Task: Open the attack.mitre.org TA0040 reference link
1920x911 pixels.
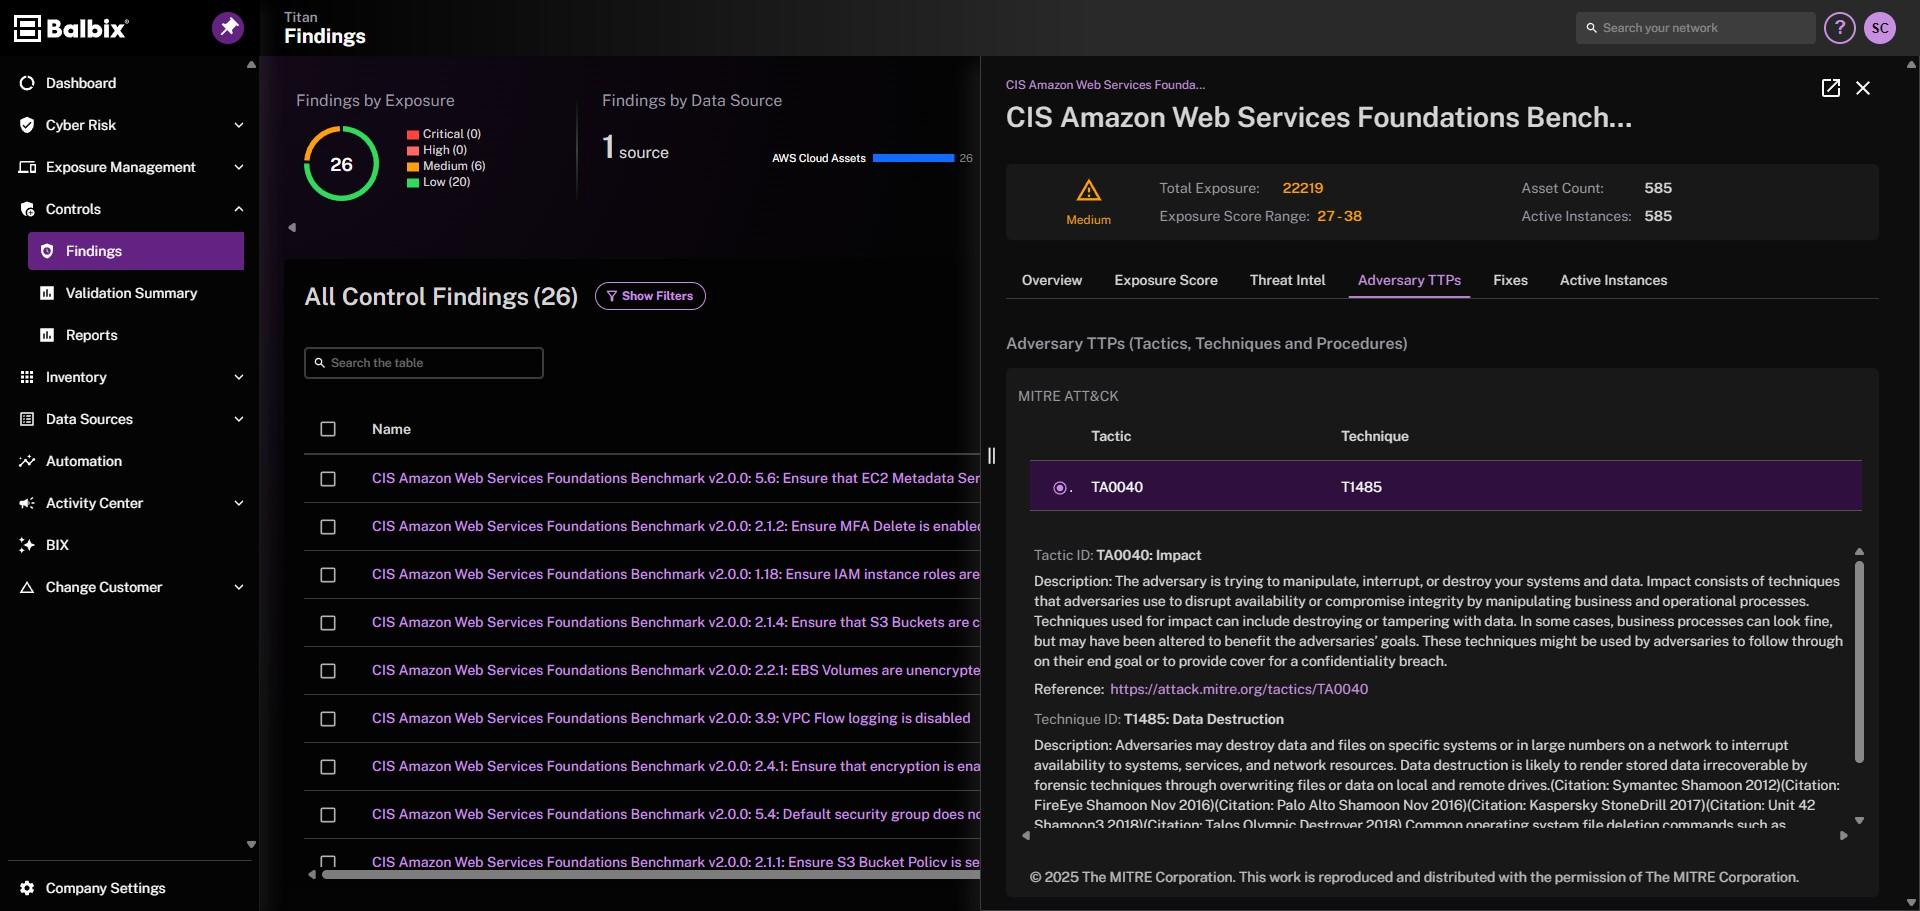Action: pyautogui.click(x=1238, y=689)
